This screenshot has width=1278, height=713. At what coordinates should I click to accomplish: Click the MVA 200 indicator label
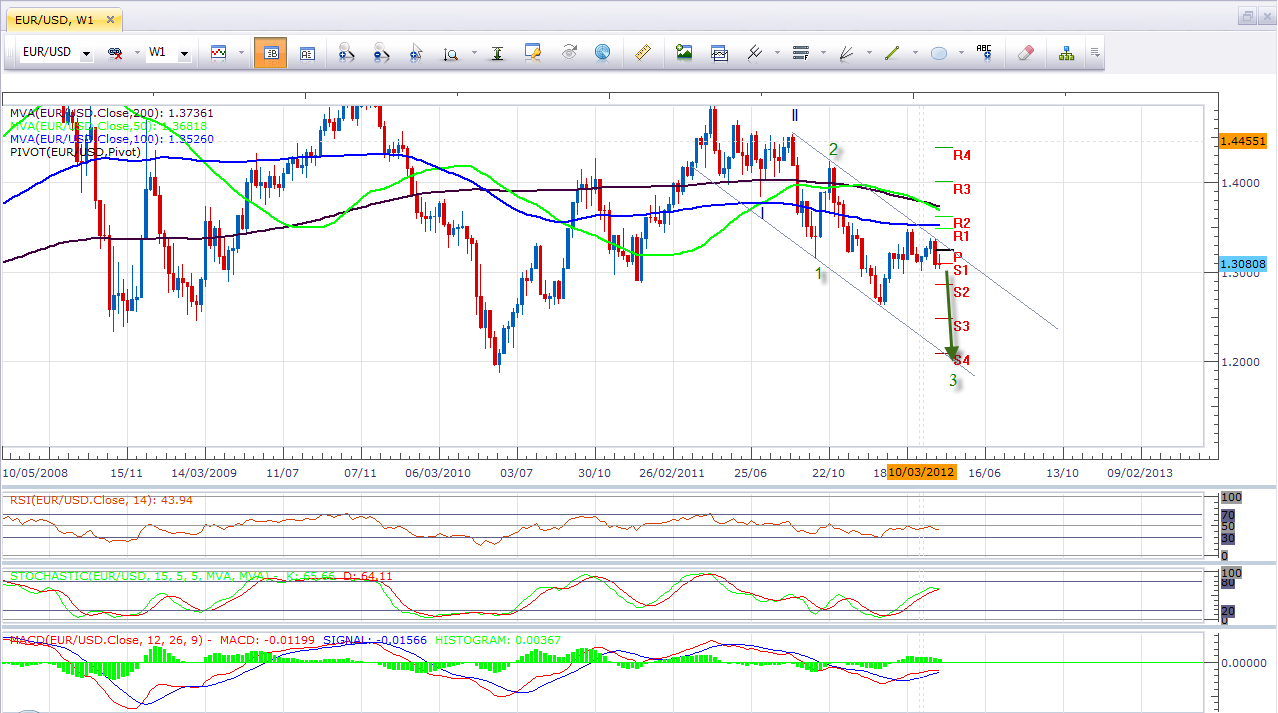(112, 113)
